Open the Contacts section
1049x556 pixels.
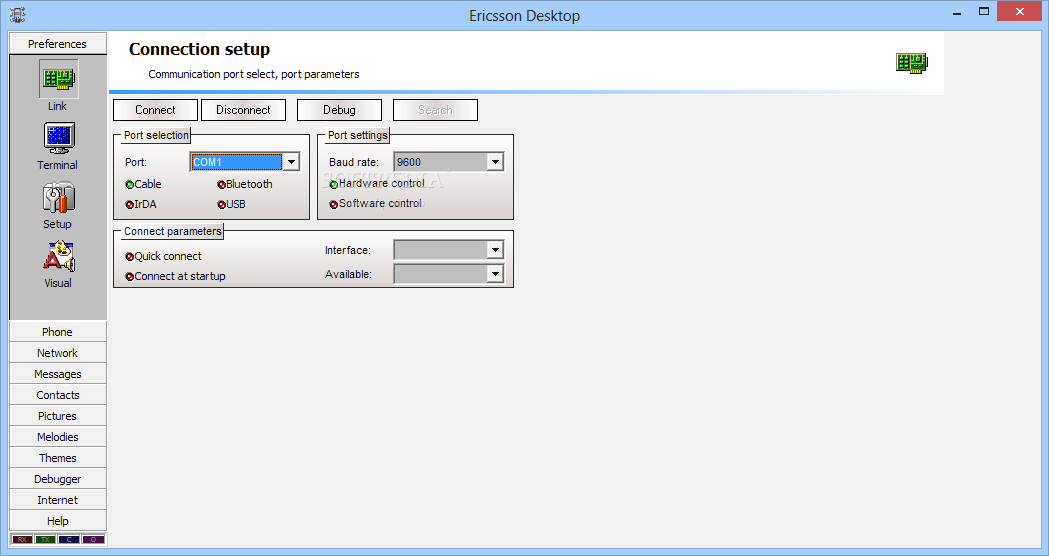58,395
